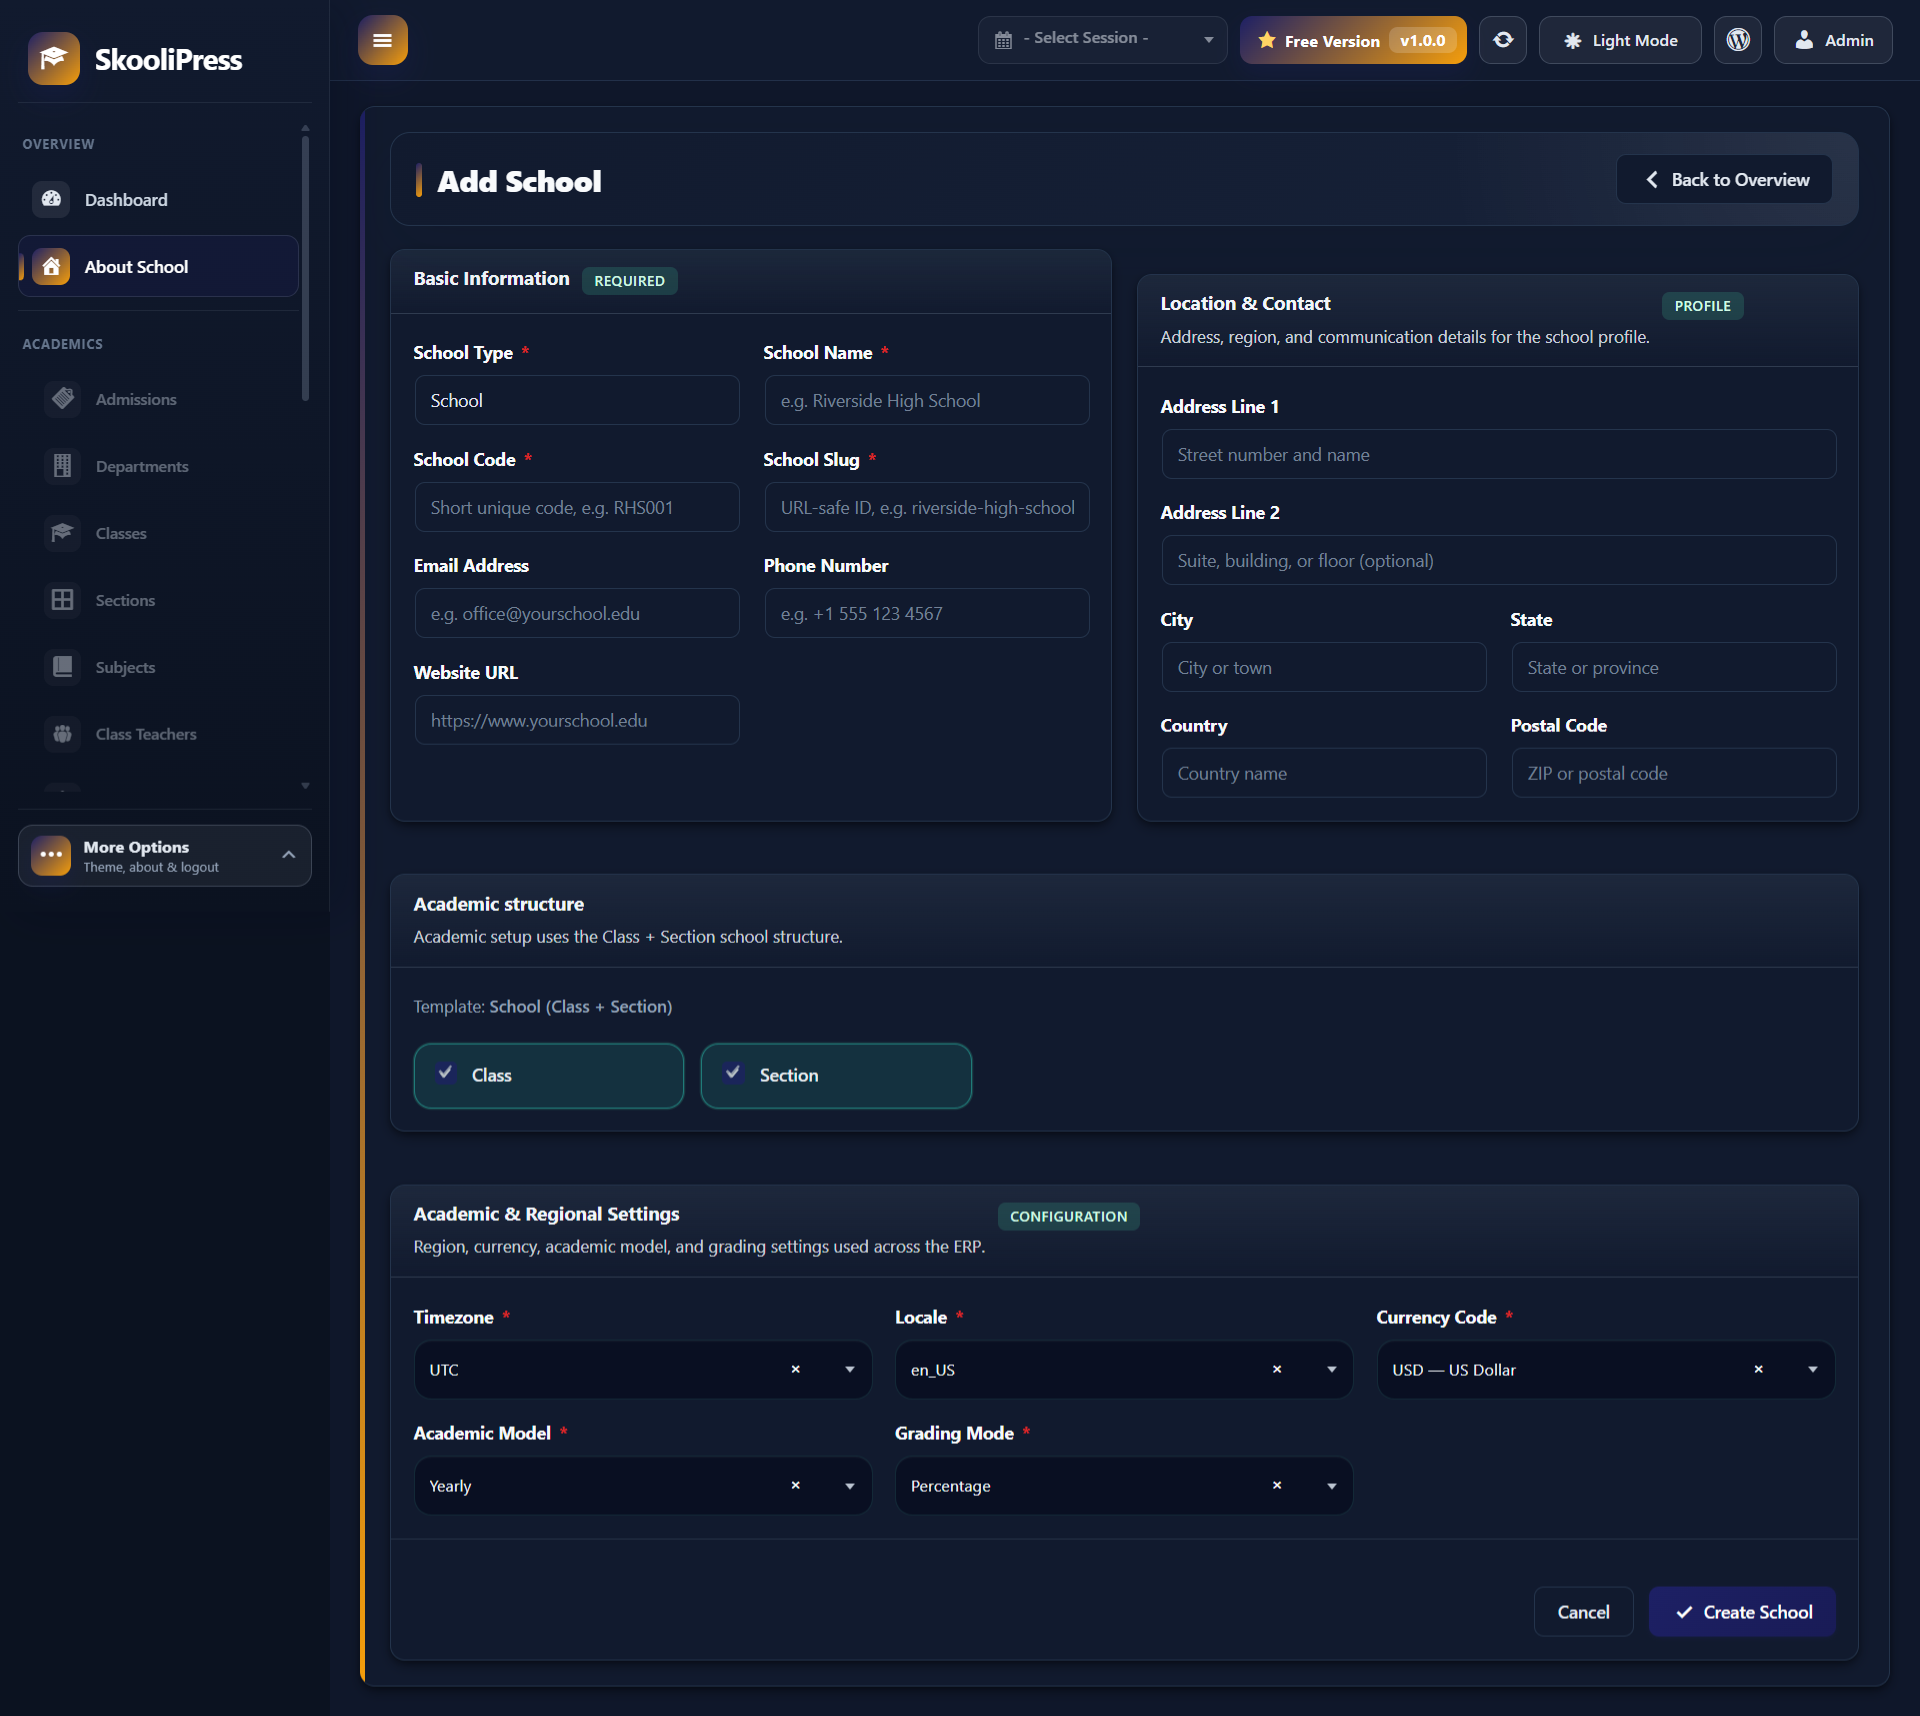Clear the UTC Timezone selection
Screen dimensions: 1920x1716
[x=796, y=1369]
